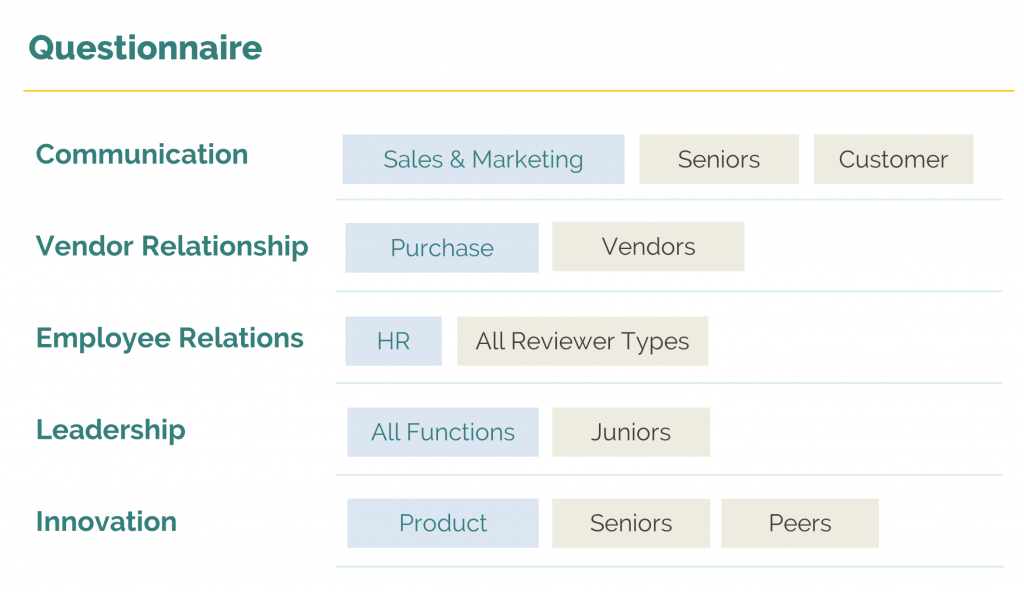Open the Vendor Relationship category heading

[172, 247]
